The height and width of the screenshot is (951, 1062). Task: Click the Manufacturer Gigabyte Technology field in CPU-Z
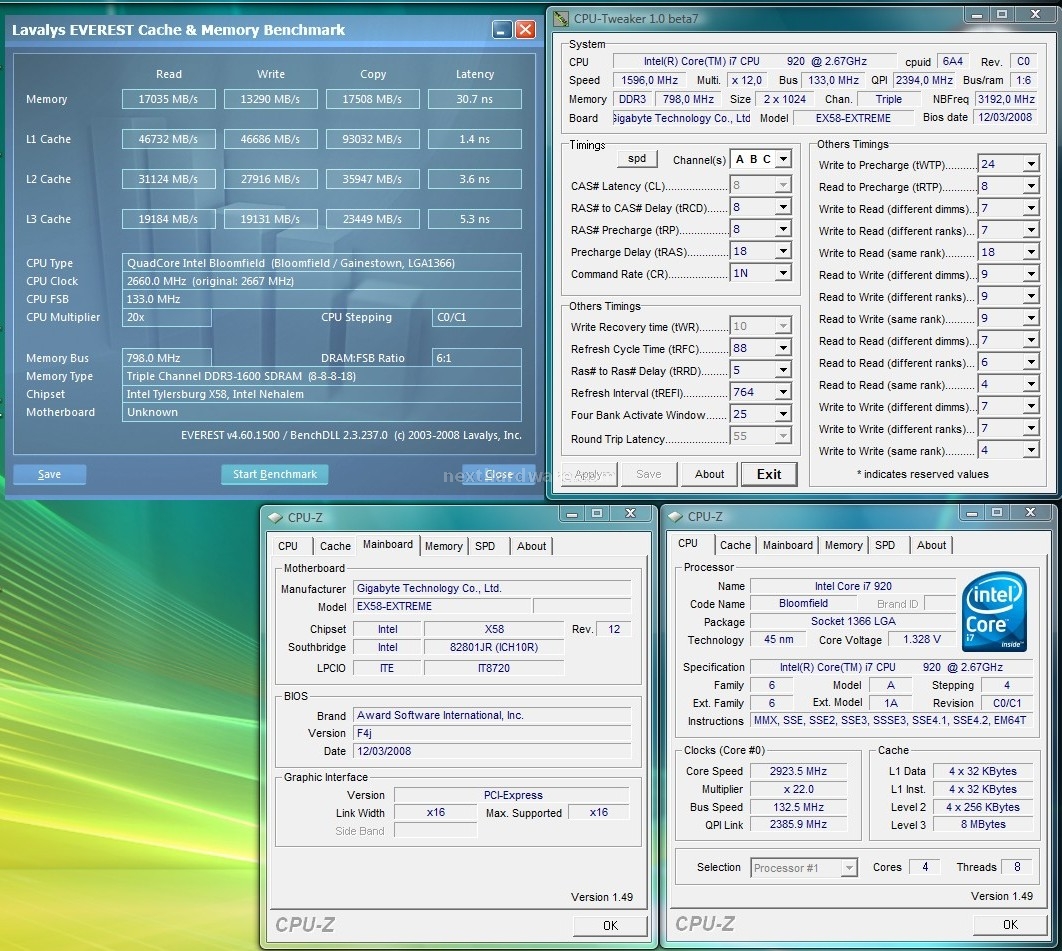(492, 588)
